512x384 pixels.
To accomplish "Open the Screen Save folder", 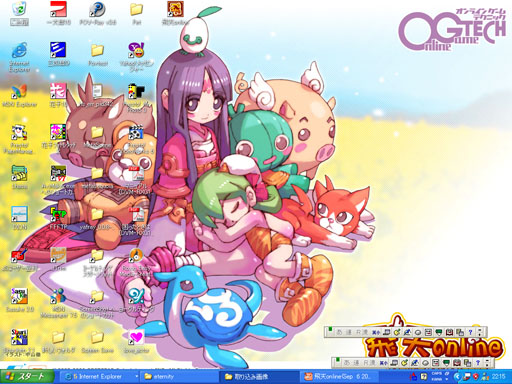I will [97, 342].
